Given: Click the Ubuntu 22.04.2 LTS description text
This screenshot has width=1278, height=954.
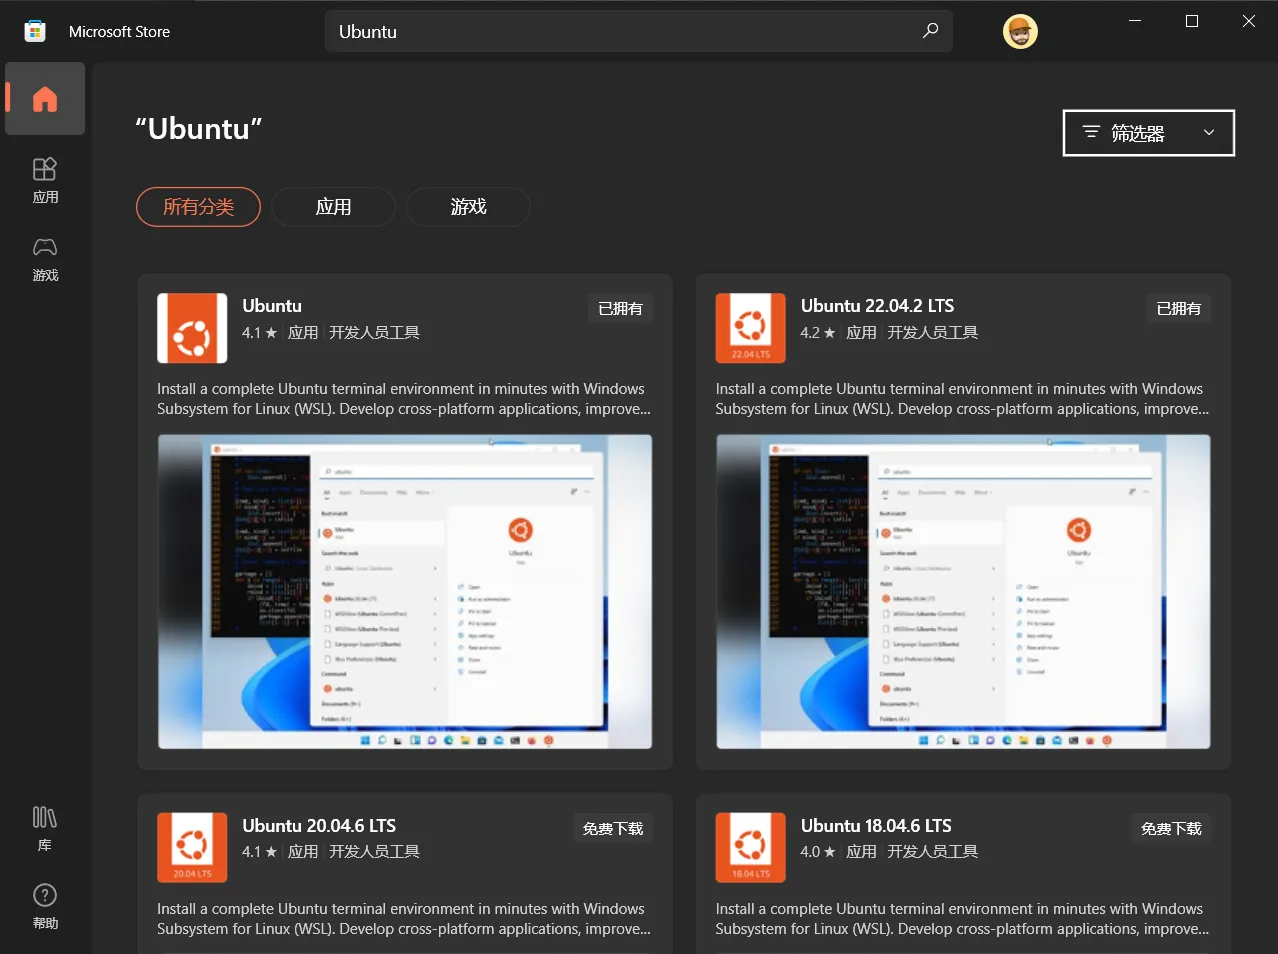Looking at the screenshot, I should point(962,399).
